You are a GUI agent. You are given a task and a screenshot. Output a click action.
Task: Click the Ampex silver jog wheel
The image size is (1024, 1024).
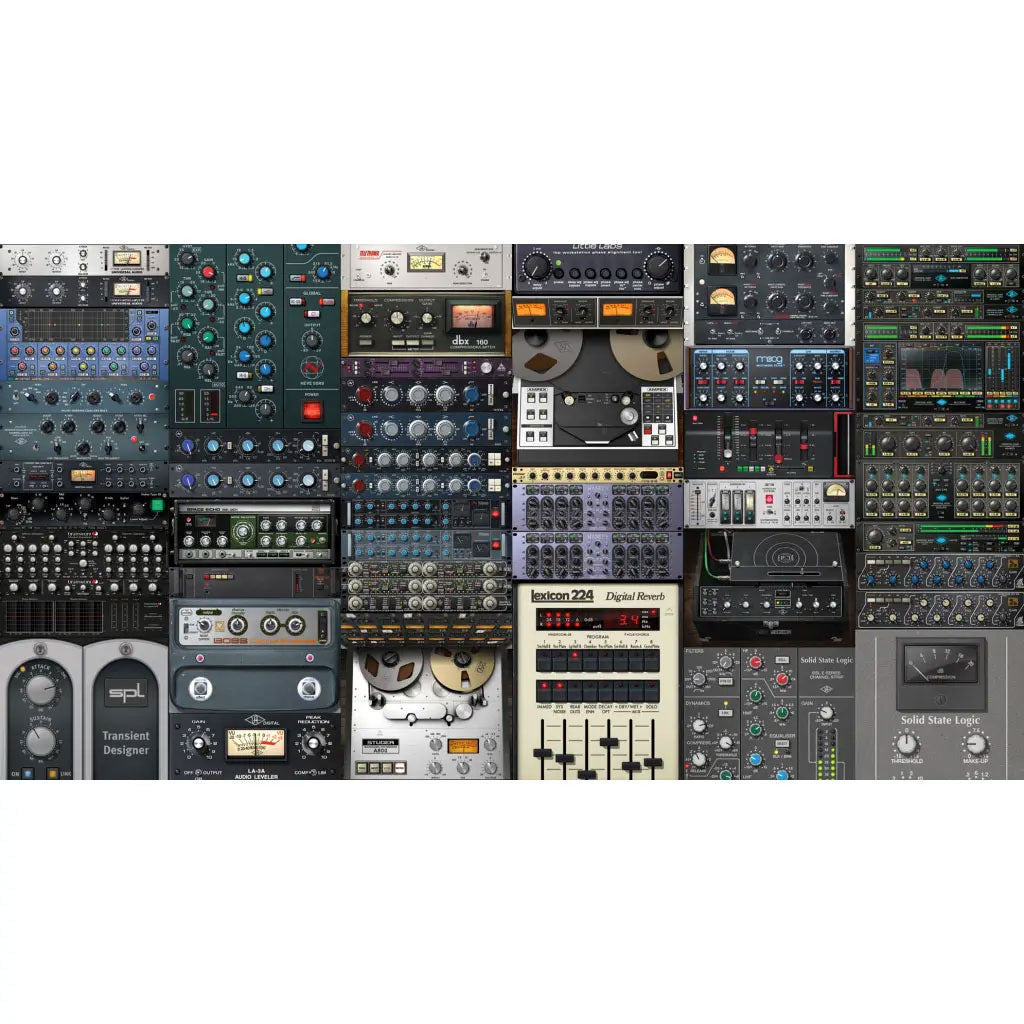tap(627, 417)
